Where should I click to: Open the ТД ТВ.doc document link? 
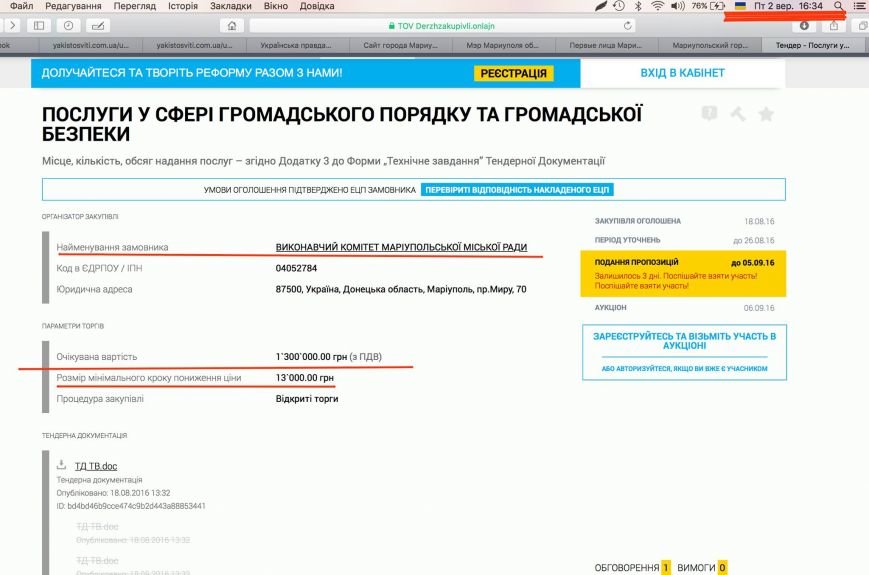(96, 466)
